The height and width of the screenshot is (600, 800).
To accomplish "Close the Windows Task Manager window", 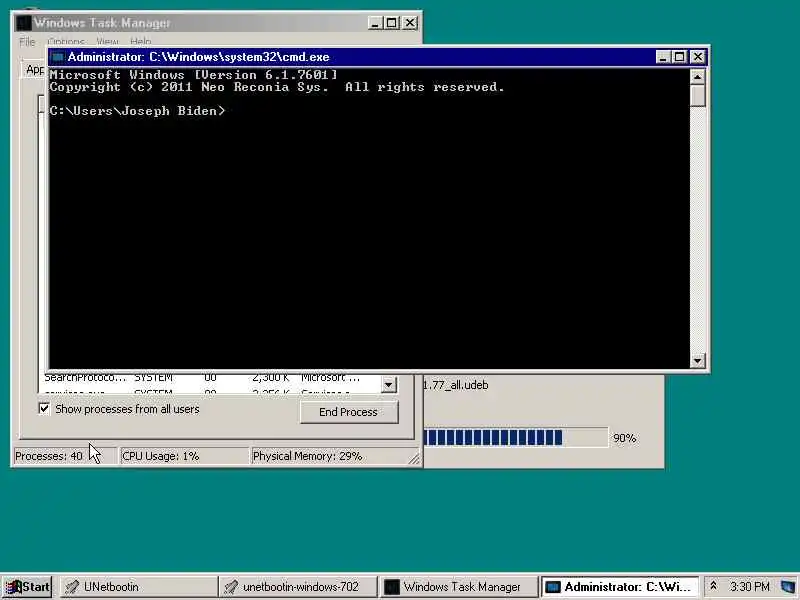I will (x=410, y=23).
